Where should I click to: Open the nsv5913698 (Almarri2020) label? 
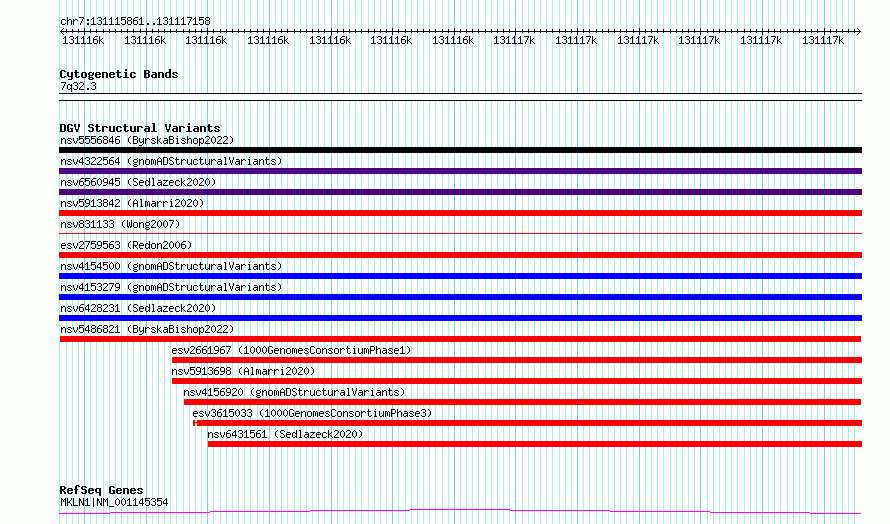click(243, 371)
